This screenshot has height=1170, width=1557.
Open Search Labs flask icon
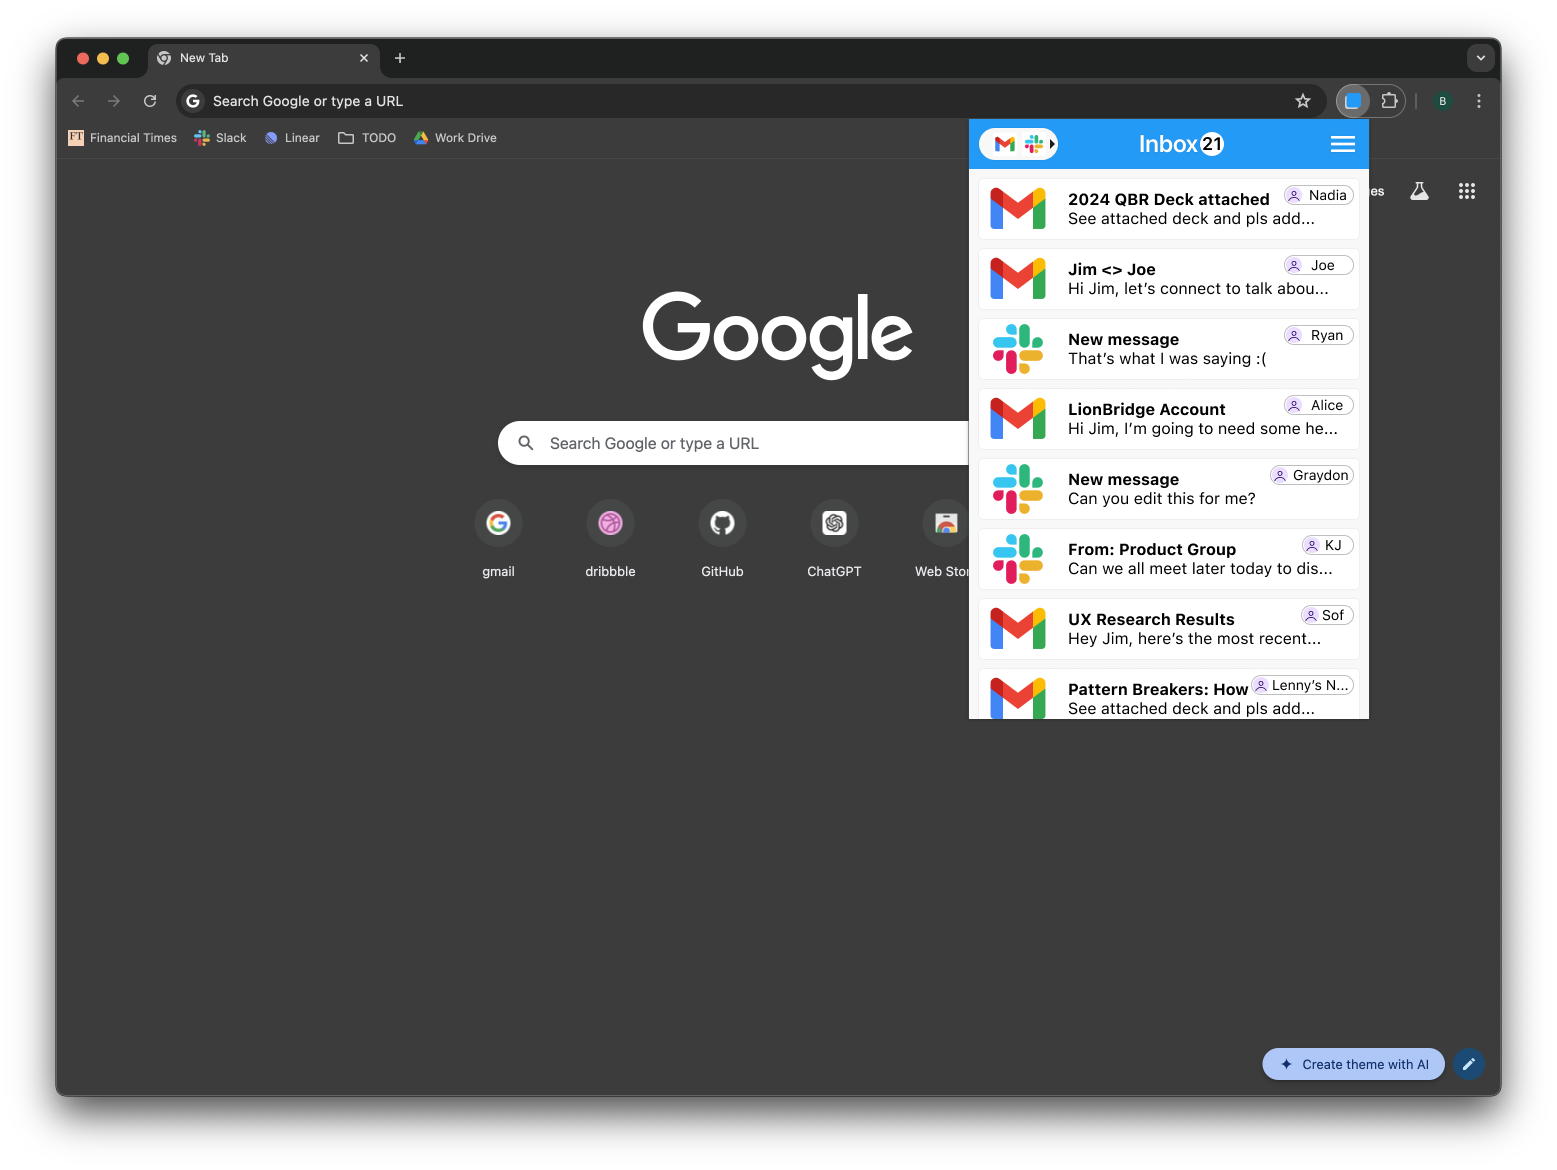coord(1419,191)
